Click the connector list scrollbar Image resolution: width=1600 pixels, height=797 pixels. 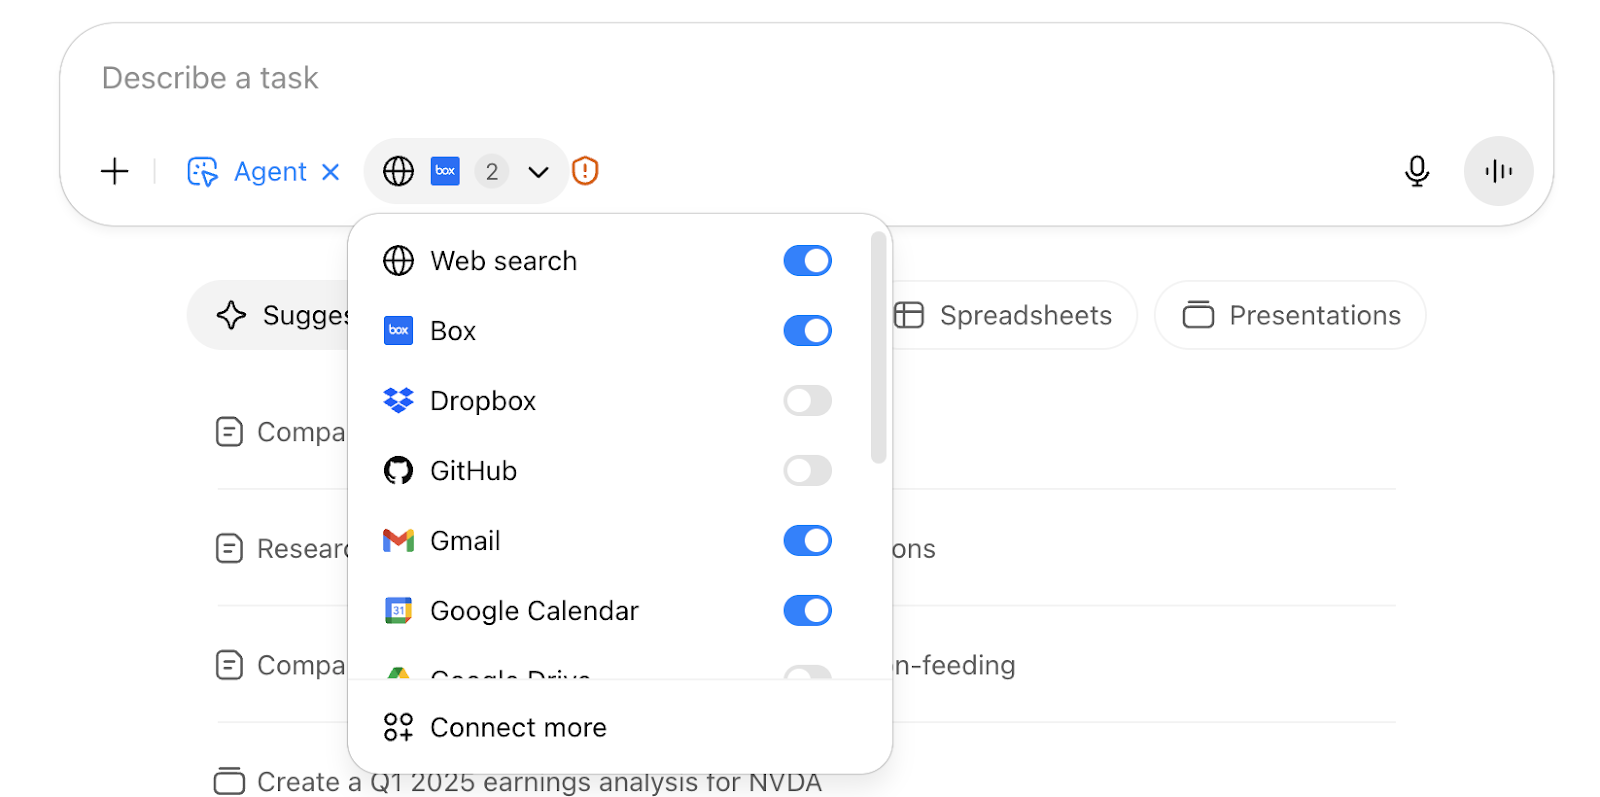(x=878, y=348)
